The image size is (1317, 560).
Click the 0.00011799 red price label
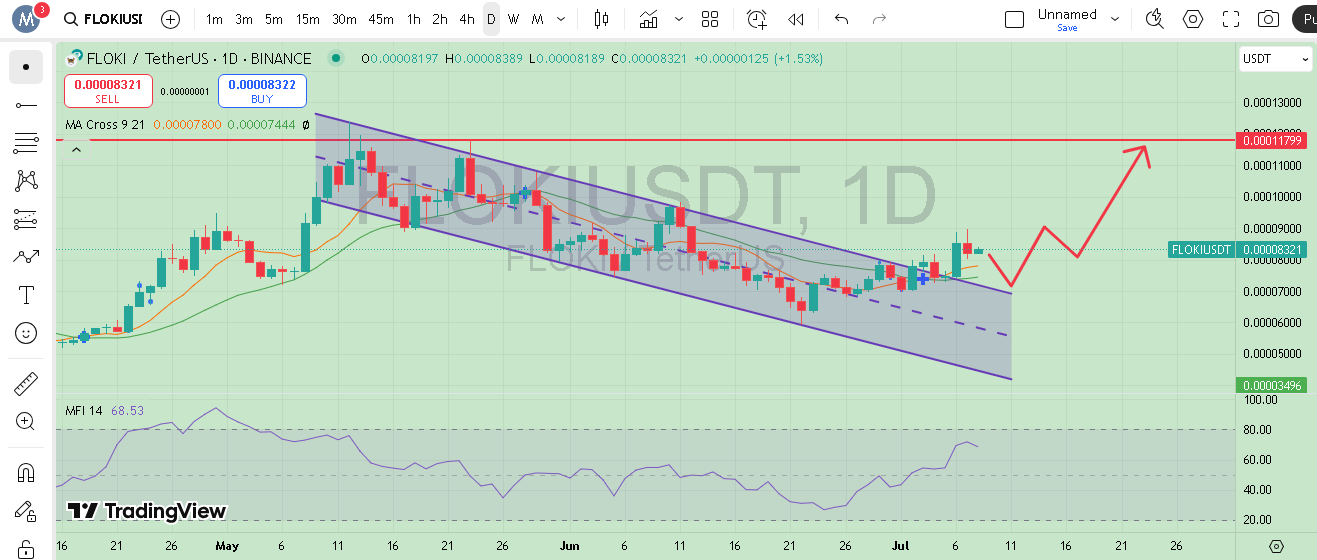click(x=1272, y=140)
